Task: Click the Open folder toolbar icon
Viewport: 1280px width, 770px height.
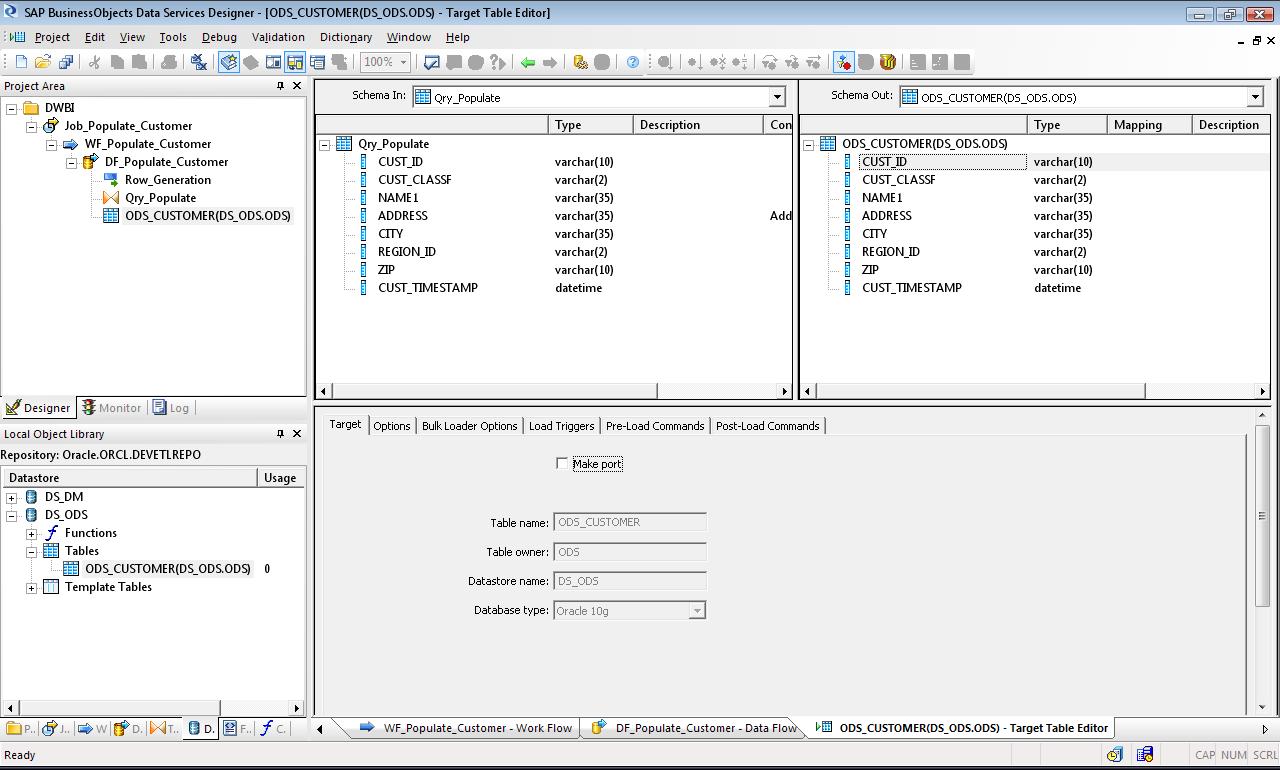Action: [x=43, y=62]
